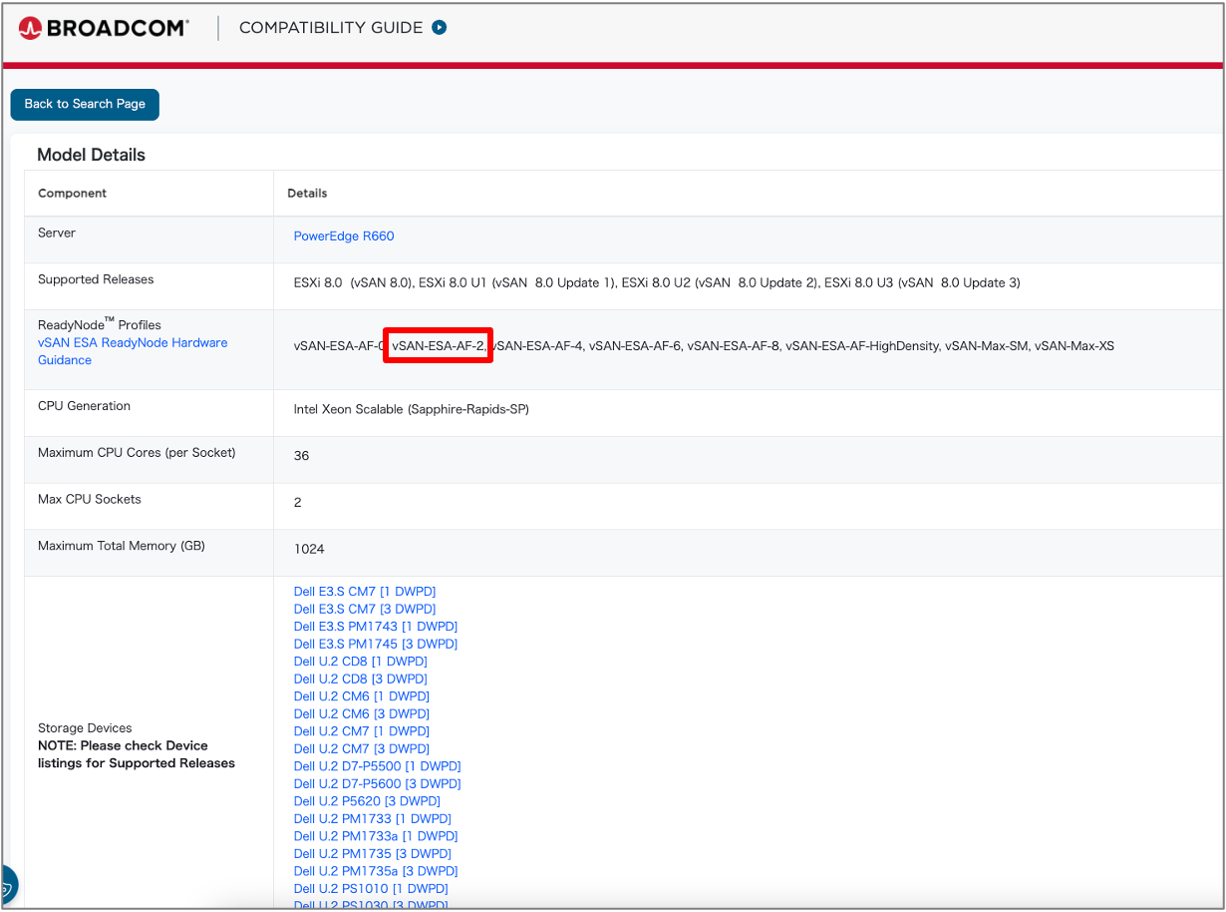Open Dell U.2 CM7 [3 DWPD] link
Screen dimensions: 1226x912
point(361,749)
